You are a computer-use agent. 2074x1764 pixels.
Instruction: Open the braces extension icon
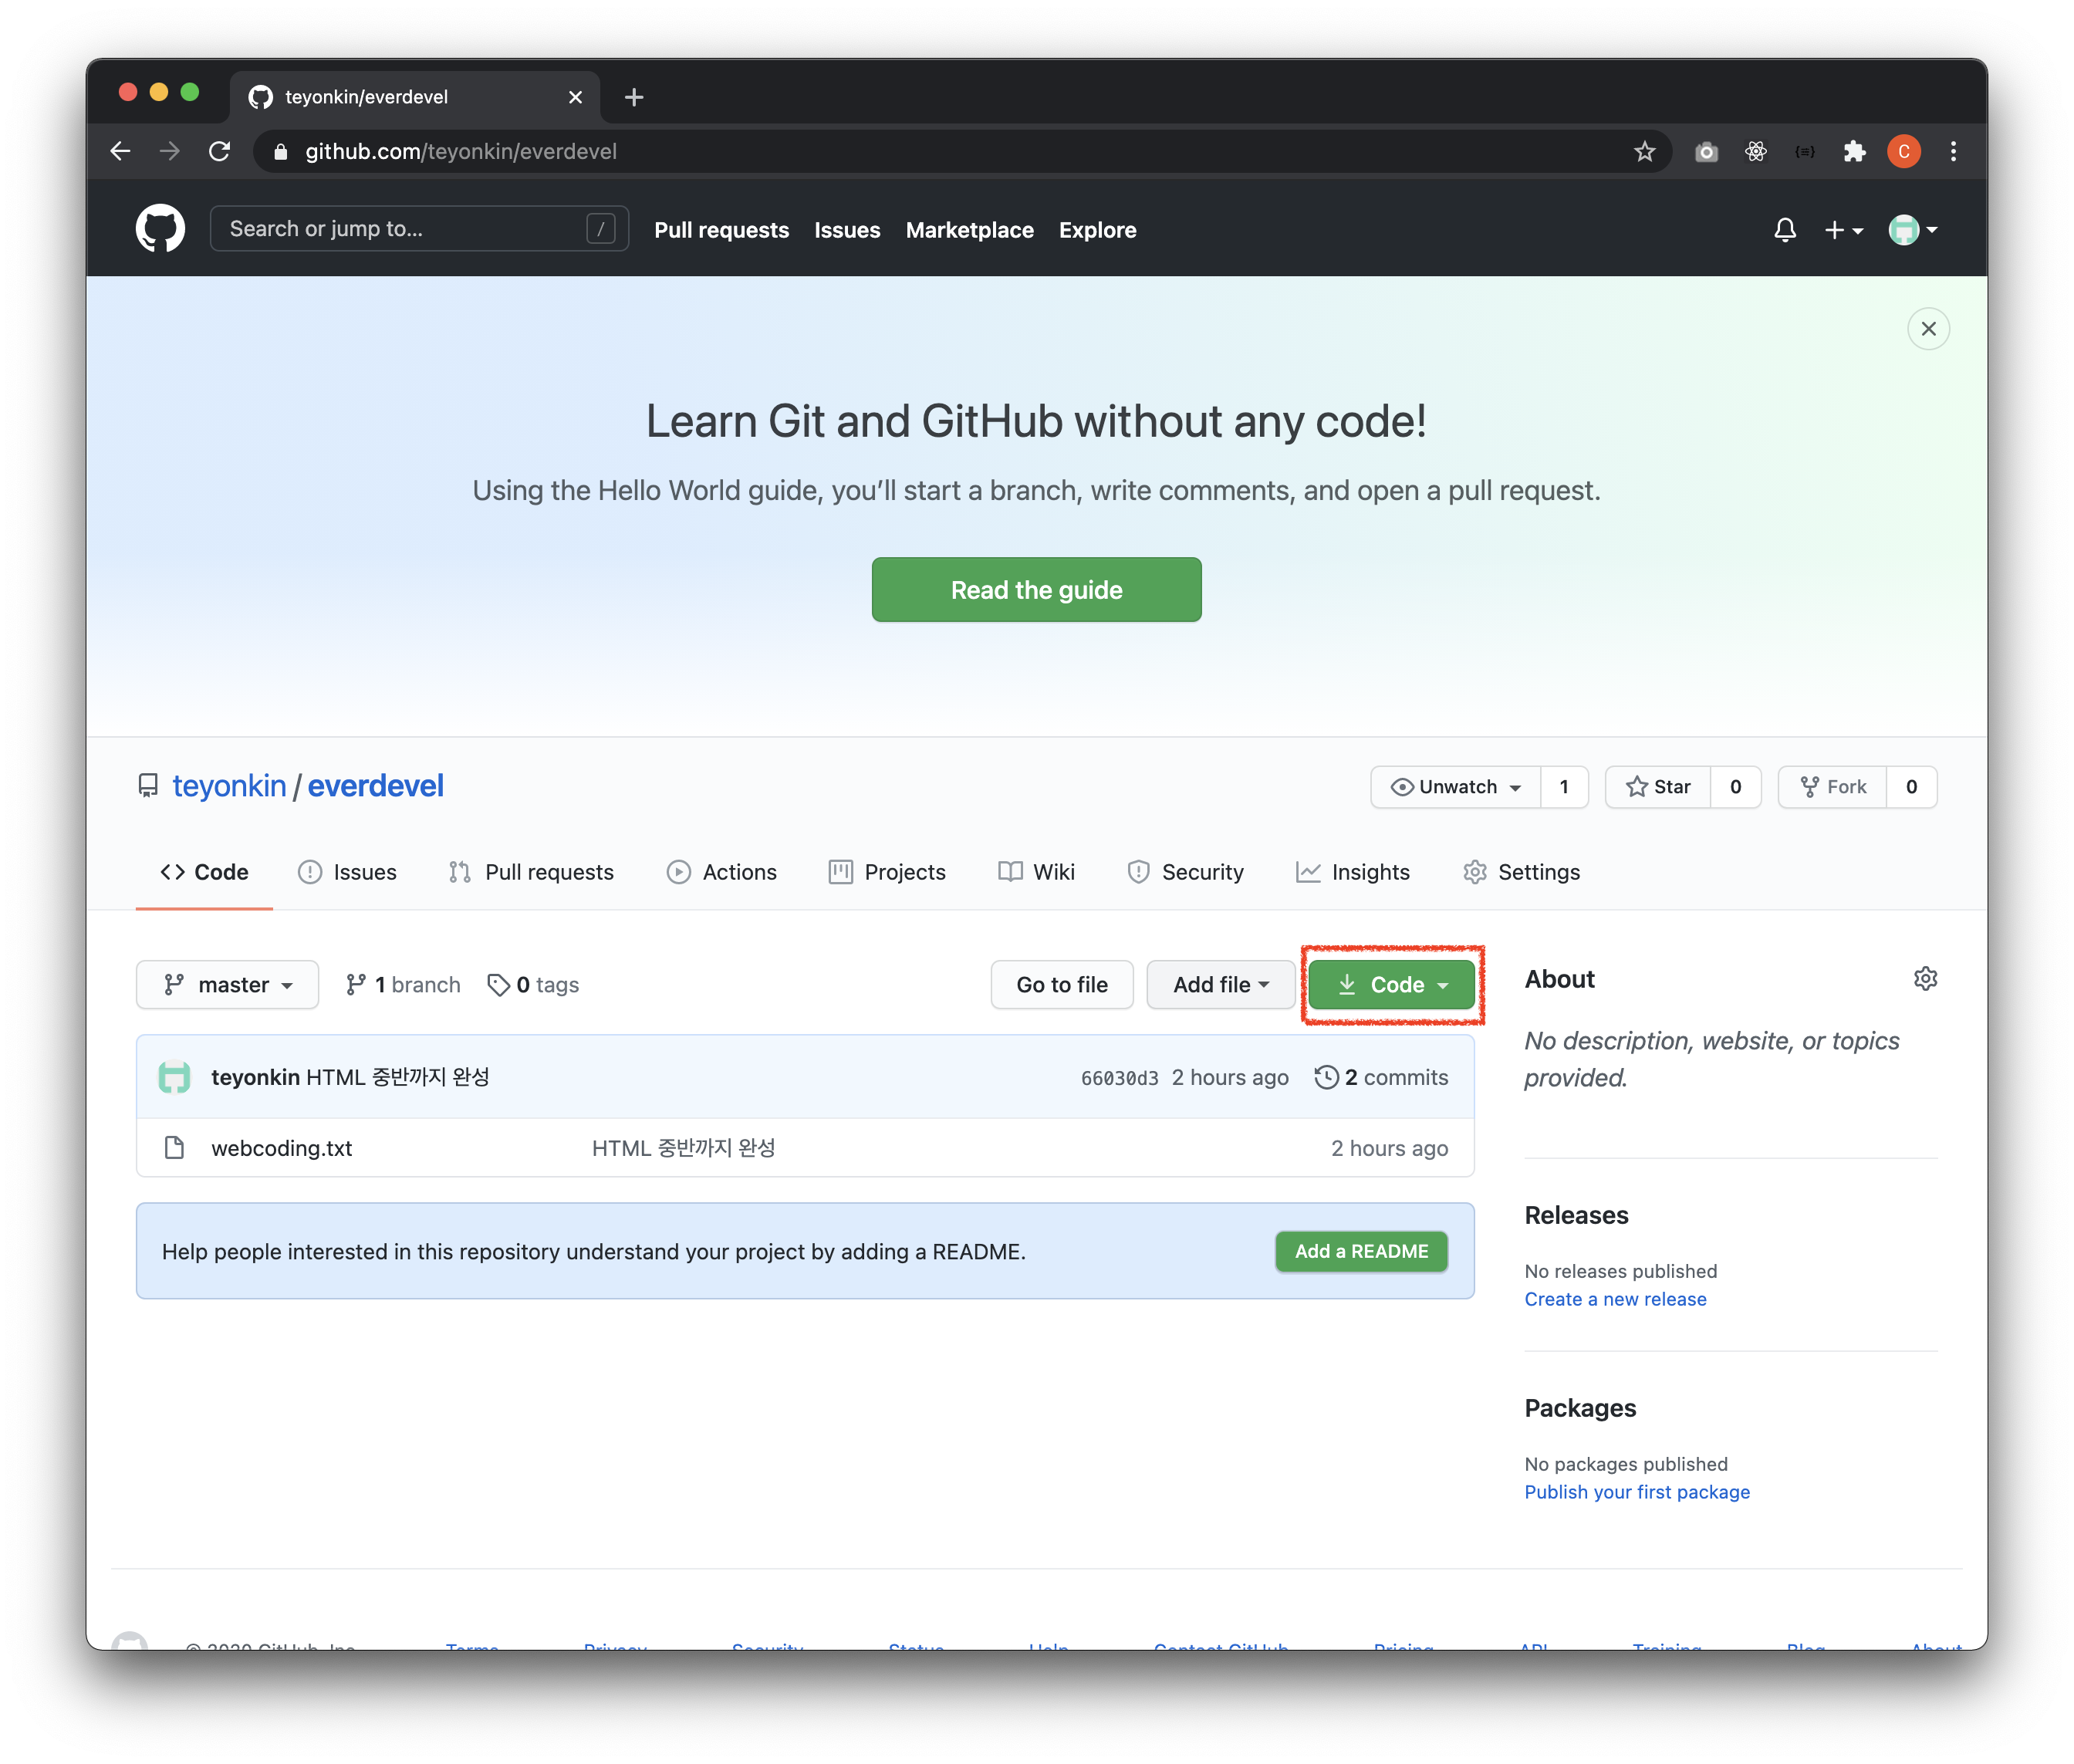1804,151
